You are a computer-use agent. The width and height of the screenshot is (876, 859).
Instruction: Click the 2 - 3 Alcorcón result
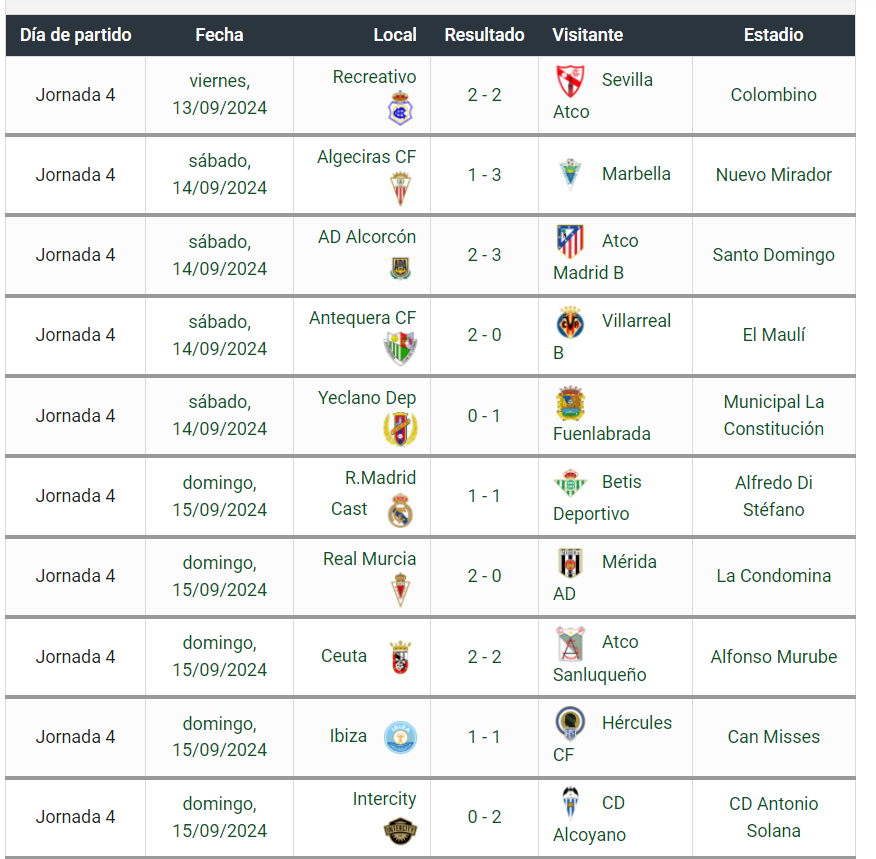(484, 255)
